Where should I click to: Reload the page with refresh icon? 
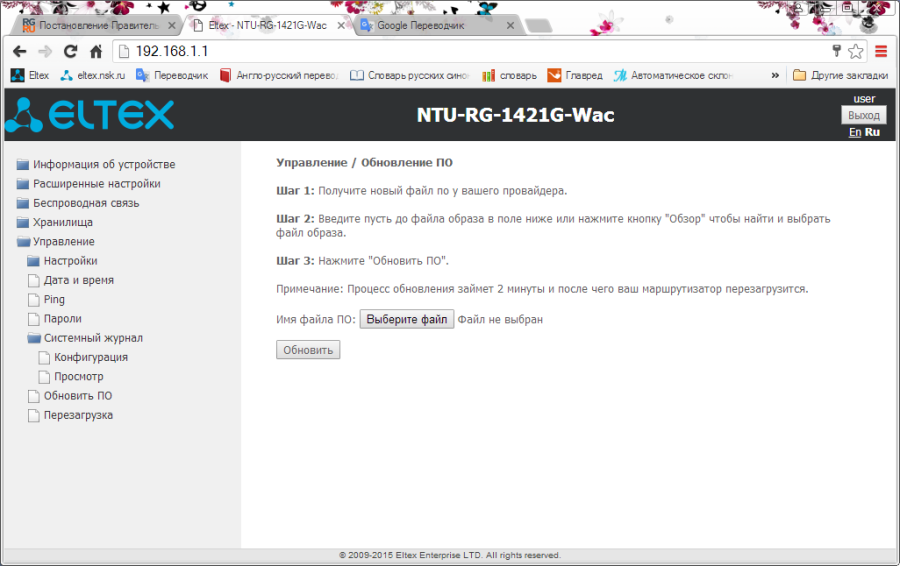point(70,52)
